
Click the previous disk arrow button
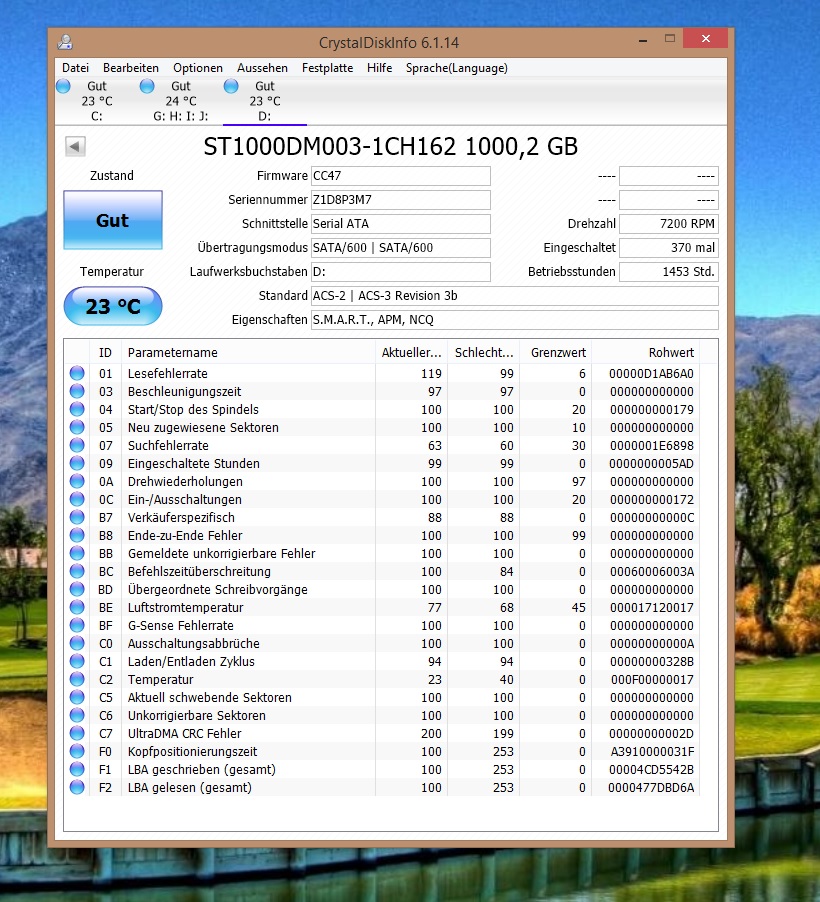coord(75,146)
